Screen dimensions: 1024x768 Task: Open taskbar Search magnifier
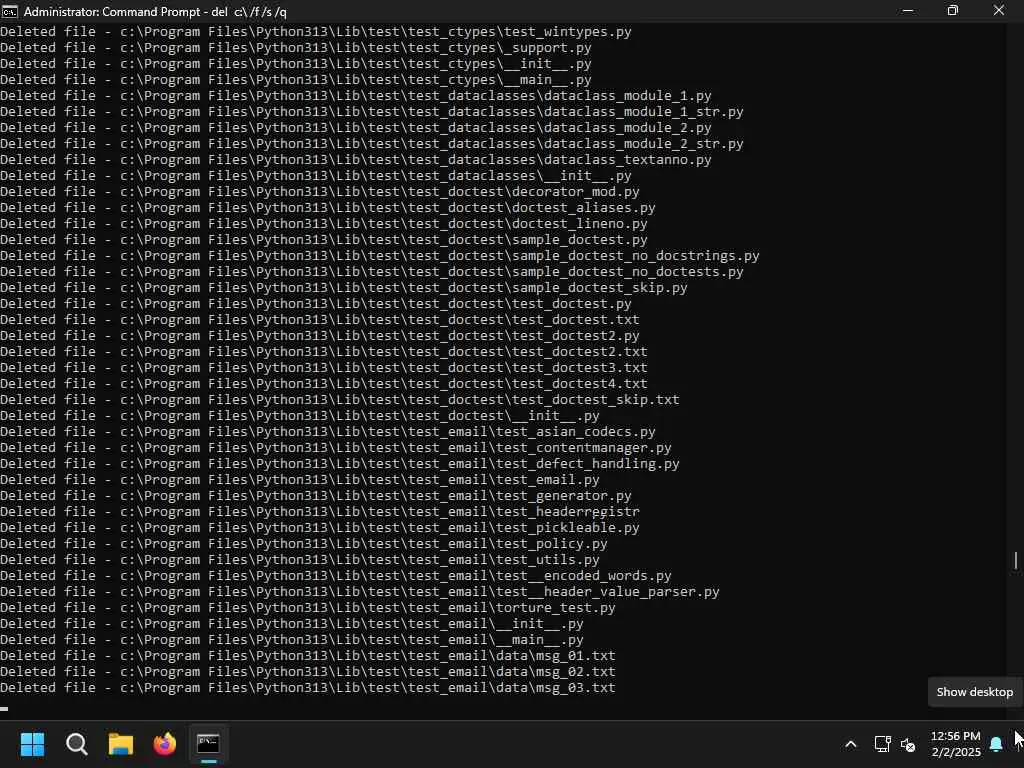click(x=76, y=743)
